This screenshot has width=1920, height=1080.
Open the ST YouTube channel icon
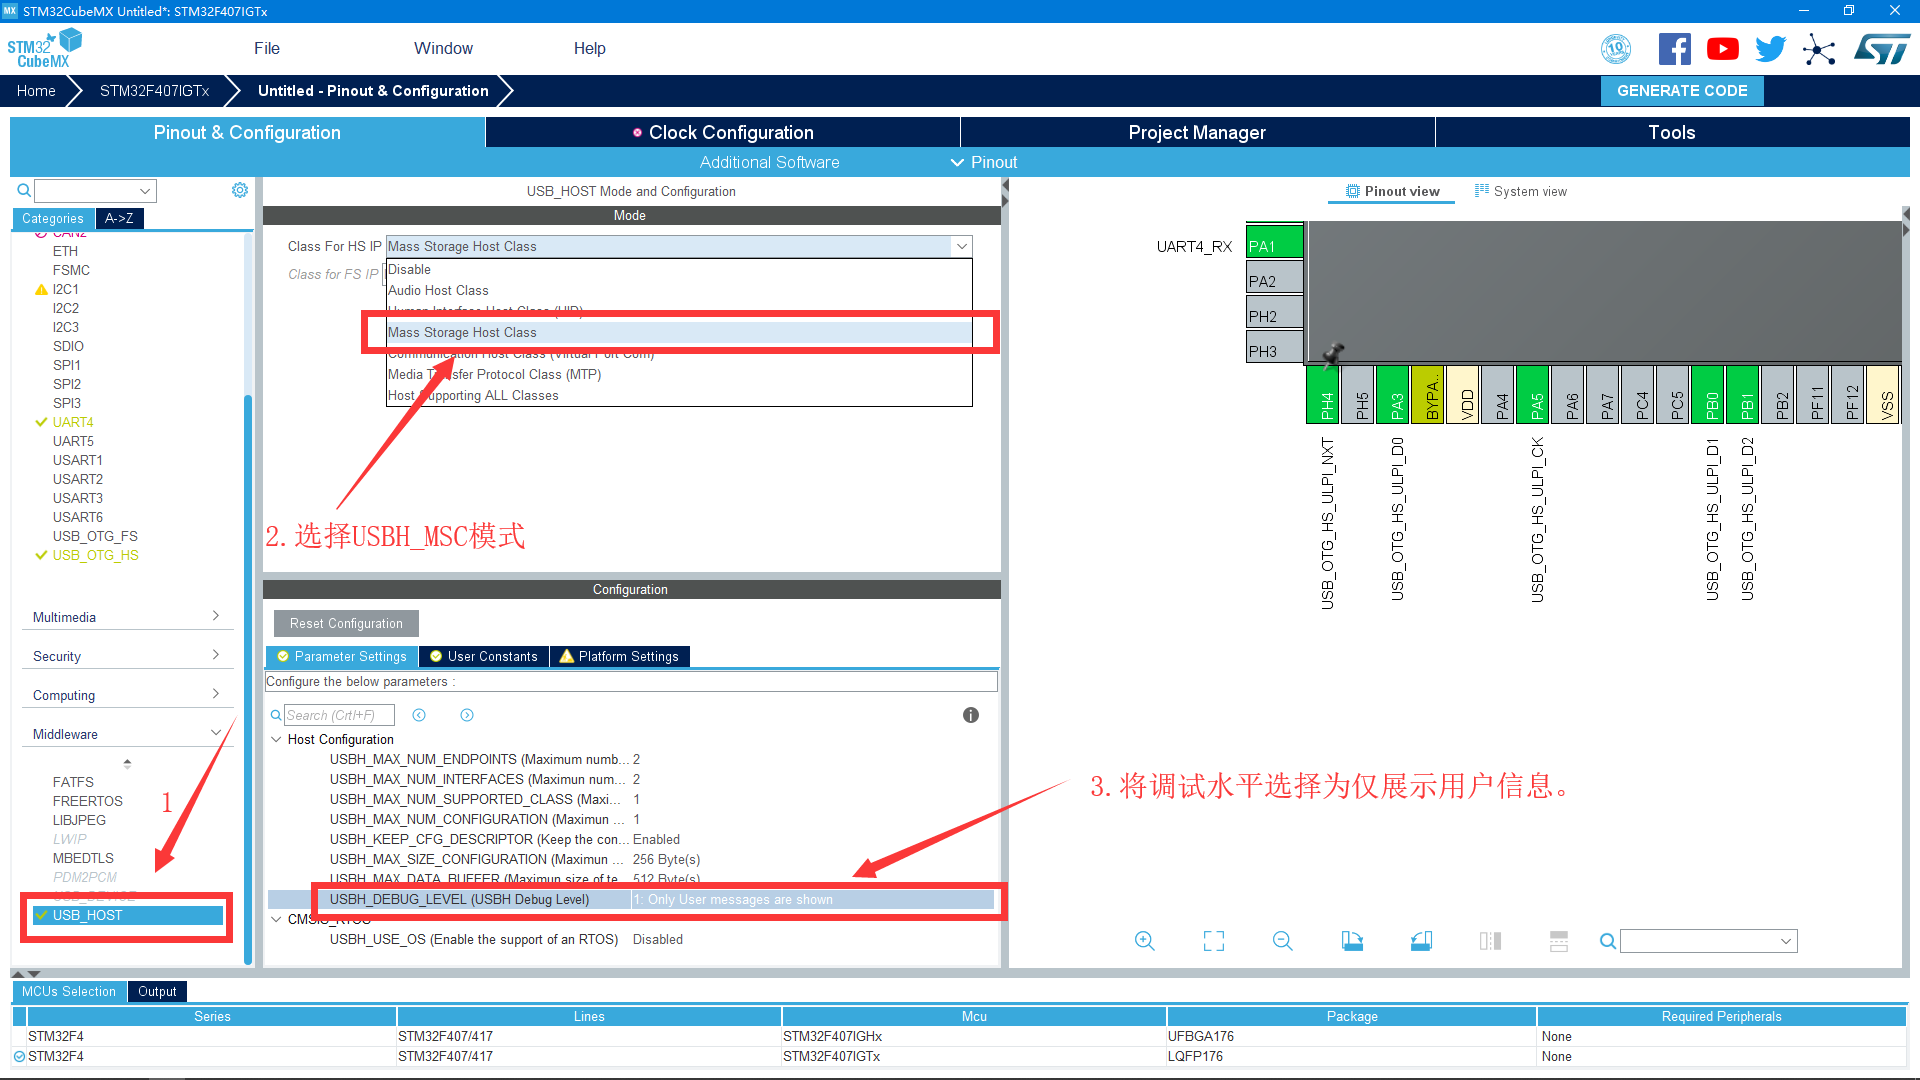[x=1722, y=49]
